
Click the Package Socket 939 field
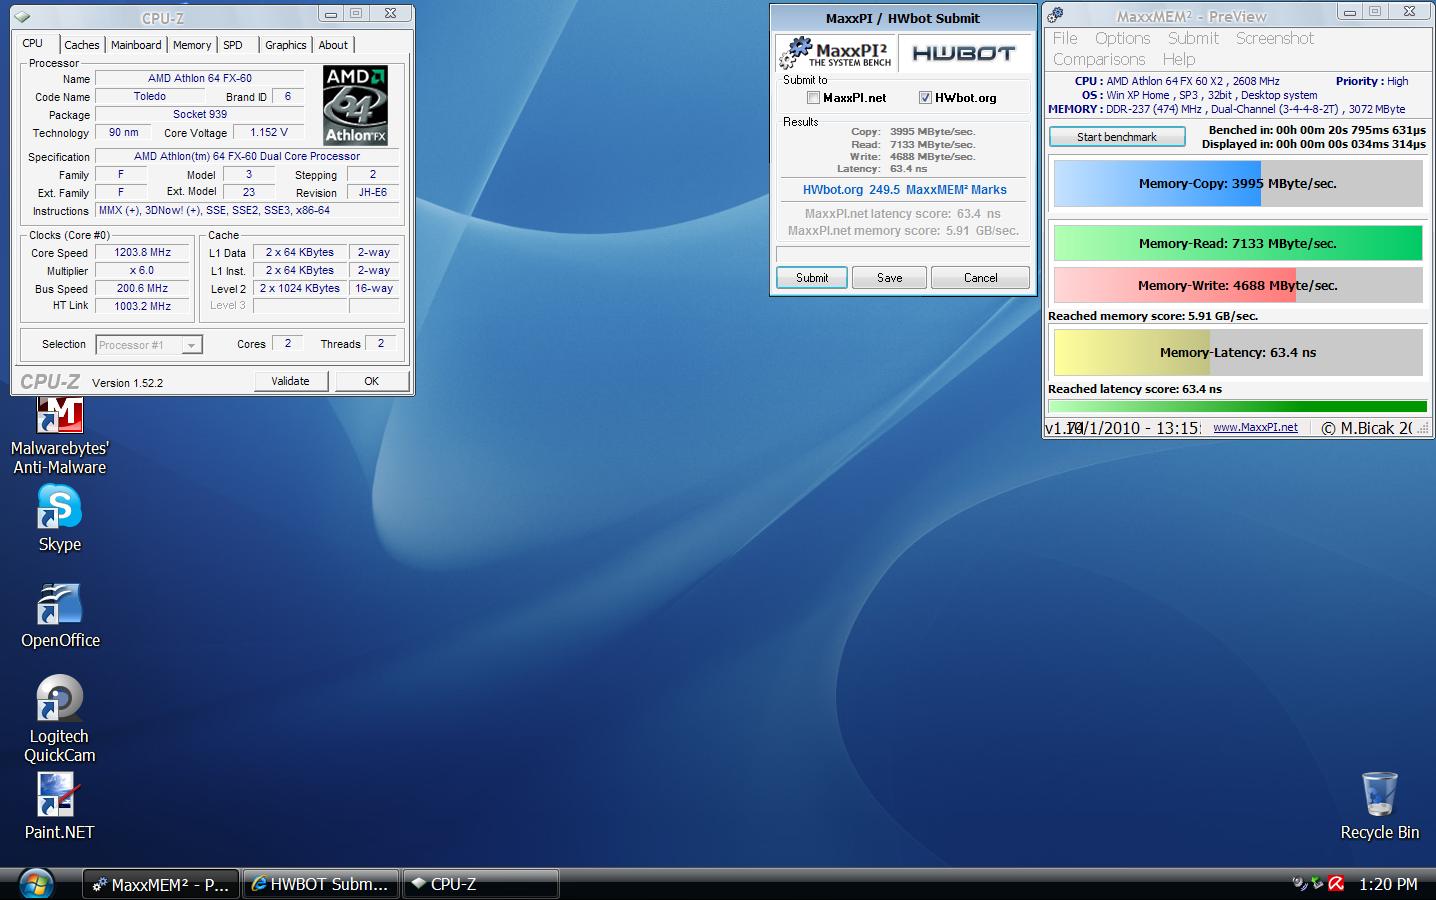200,115
